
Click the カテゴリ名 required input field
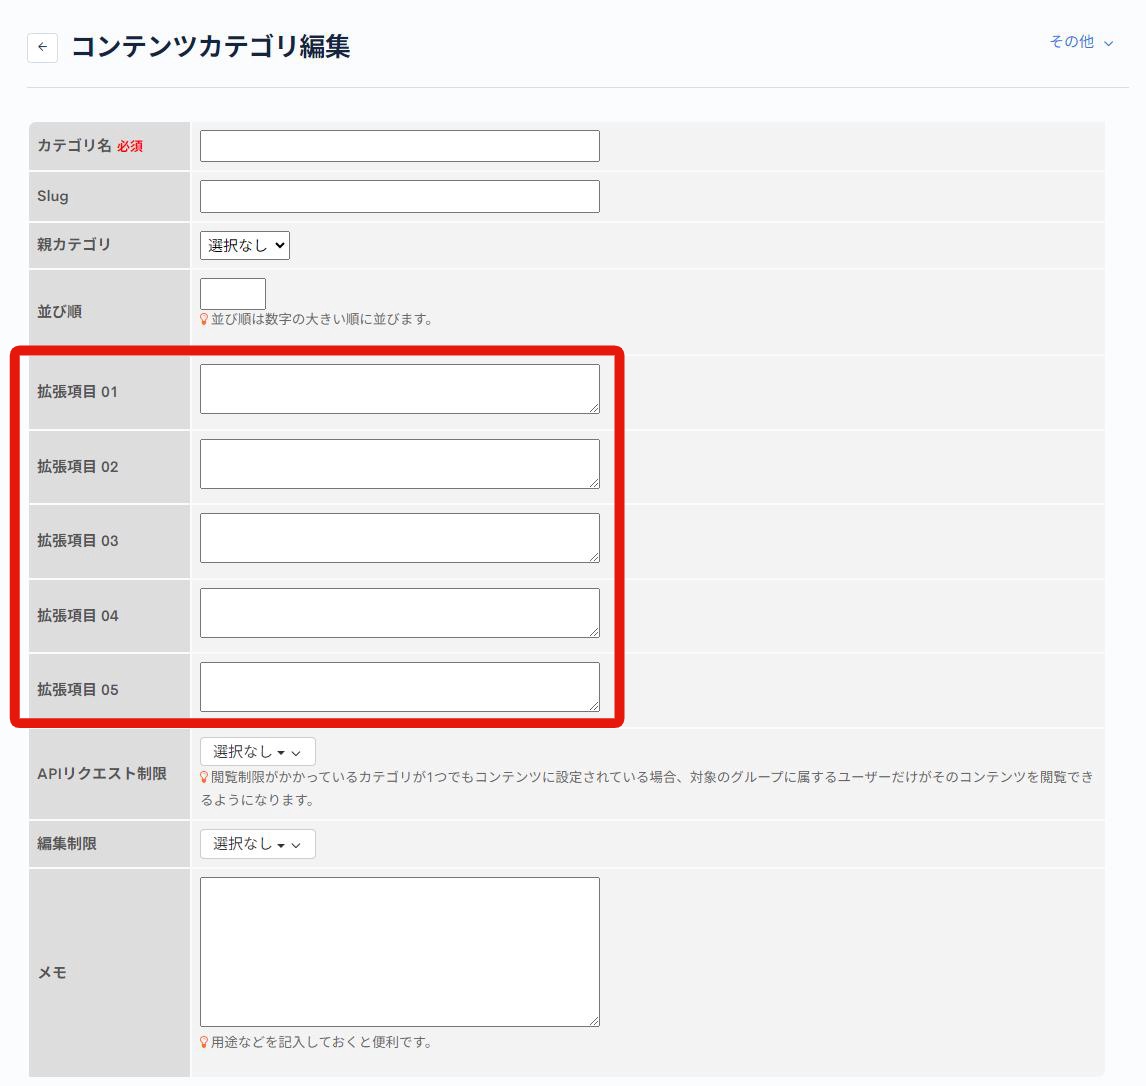coord(399,145)
